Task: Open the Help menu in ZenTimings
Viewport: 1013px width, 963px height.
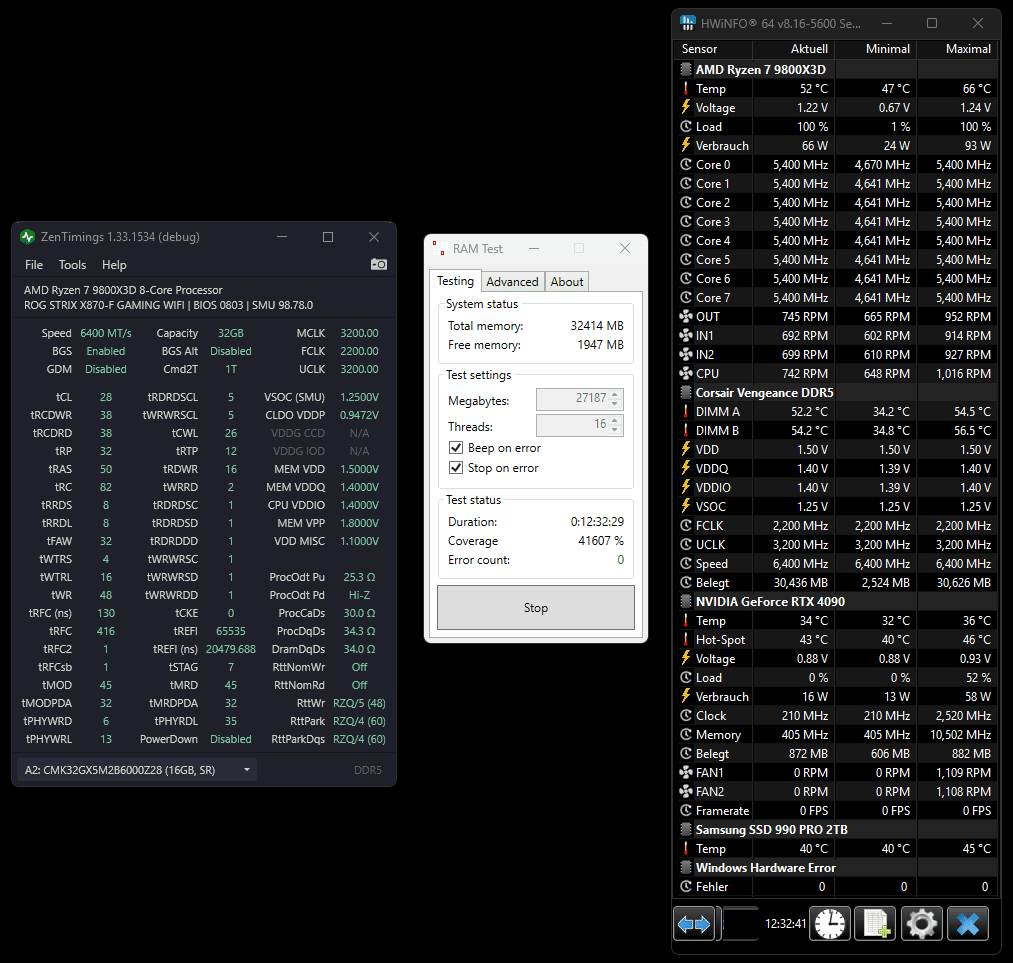Action: click(114, 265)
